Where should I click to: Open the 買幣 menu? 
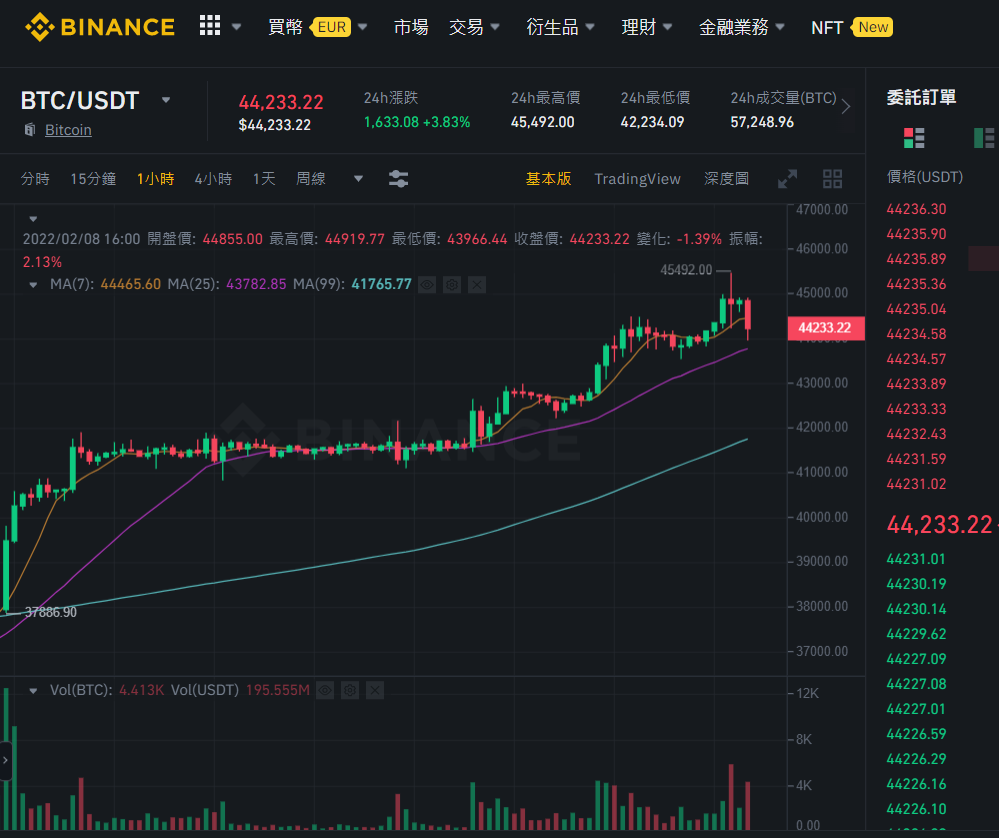pos(285,27)
